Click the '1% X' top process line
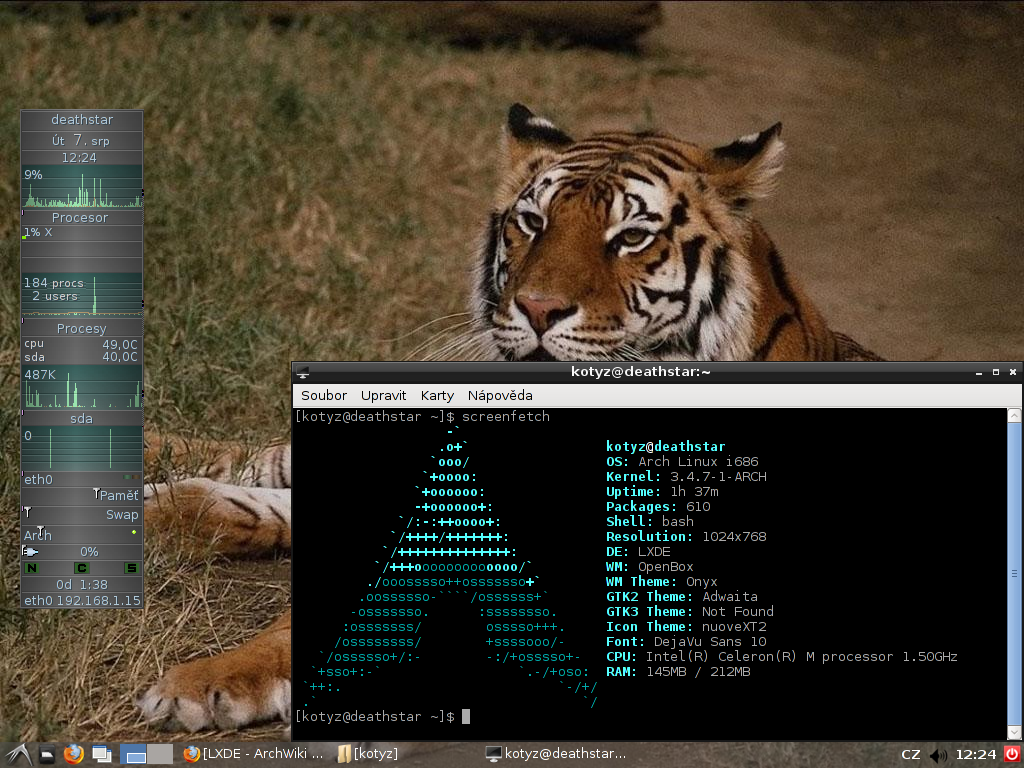This screenshot has width=1024, height=768. (x=38, y=232)
